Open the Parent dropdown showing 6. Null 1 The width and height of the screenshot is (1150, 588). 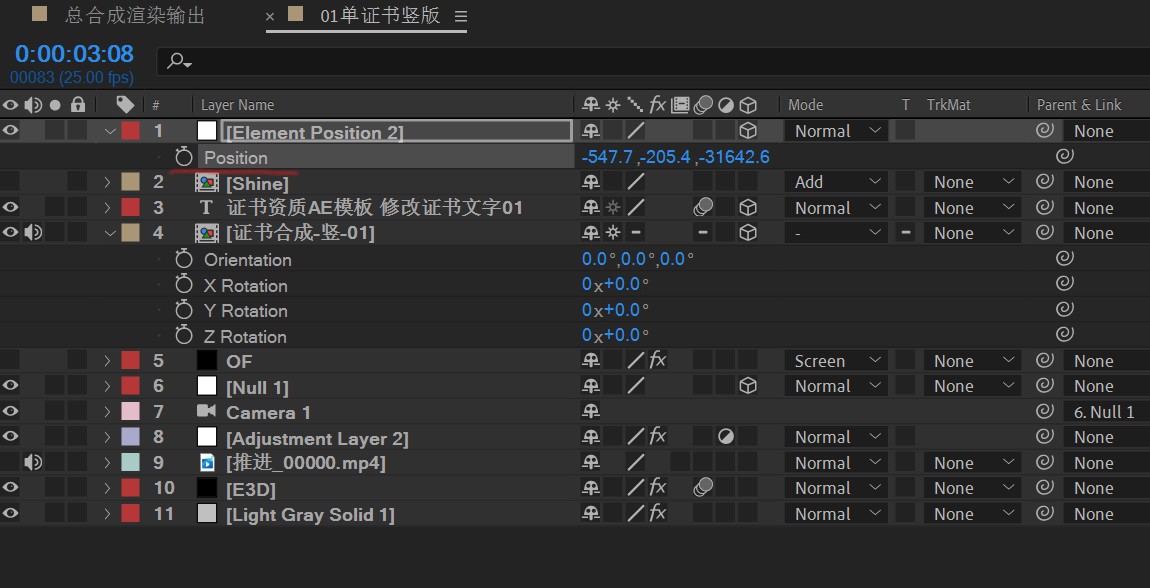click(1106, 412)
